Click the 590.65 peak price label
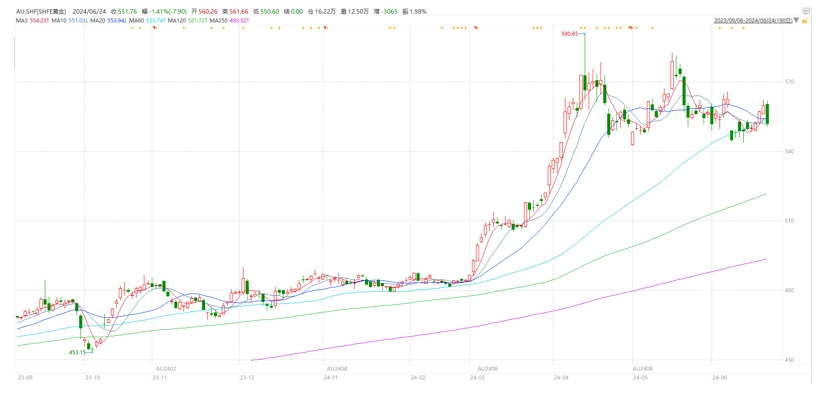Image resolution: width=821 pixels, height=397 pixels. (569, 34)
